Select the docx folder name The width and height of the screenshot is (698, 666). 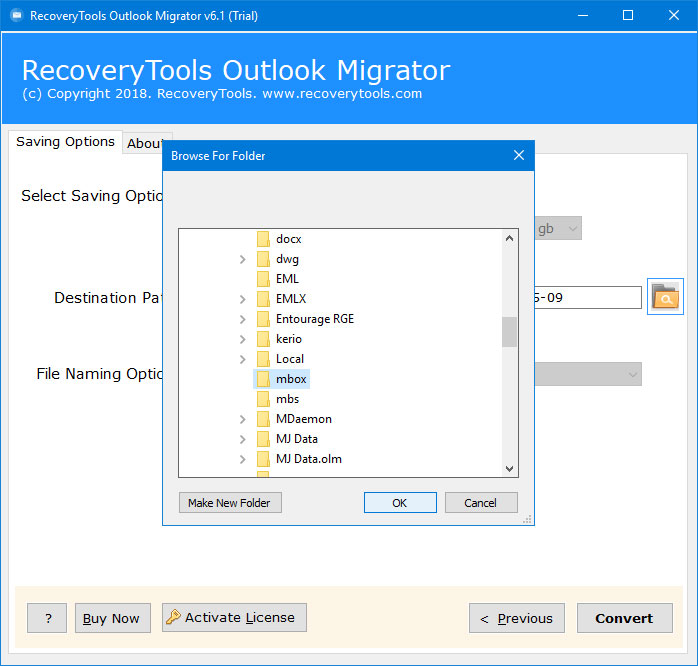pos(288,239)
